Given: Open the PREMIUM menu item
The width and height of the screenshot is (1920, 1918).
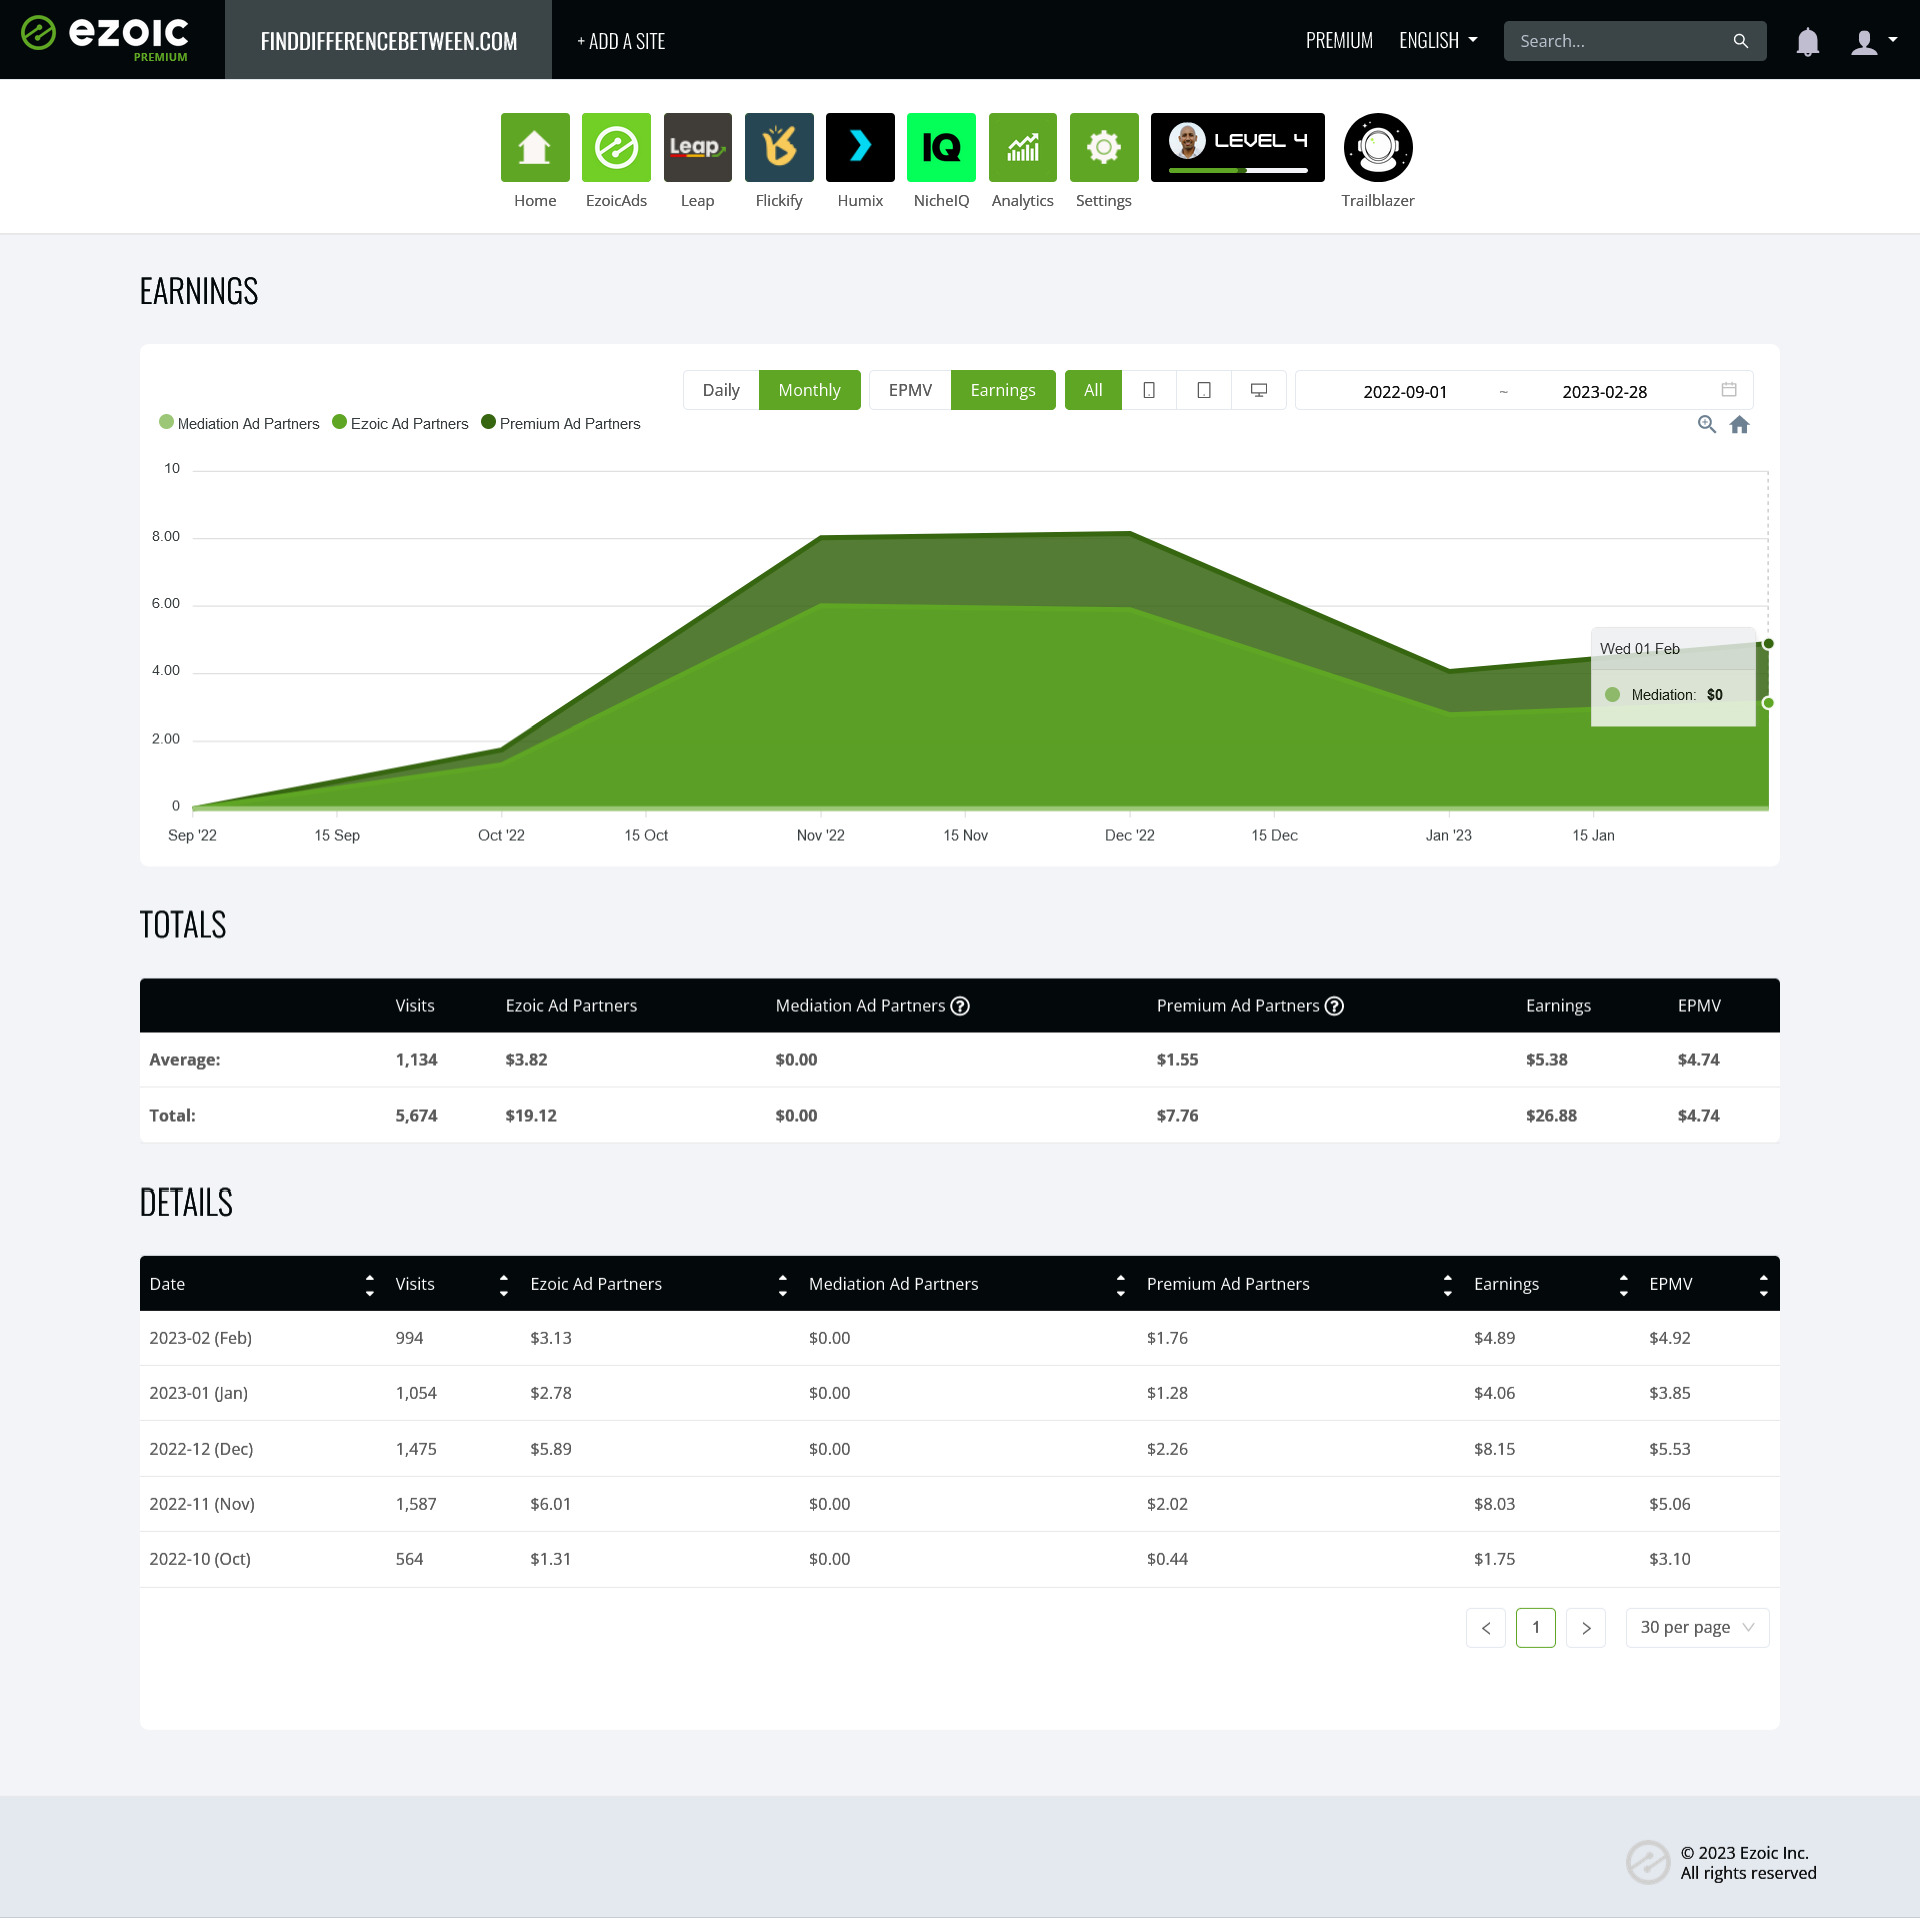Looking at the screenshot, I should 1339,41.
